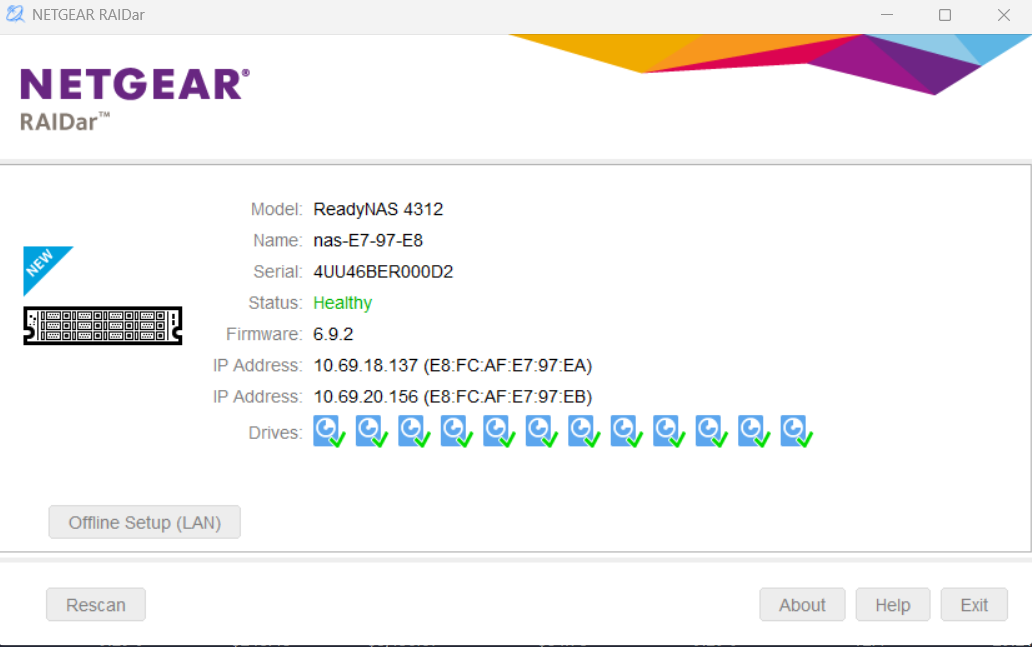This screenshot has height=647, width=1032.
Task: Click the NETGEAR RAIDar window title text
Action: [x=88, y=14]
